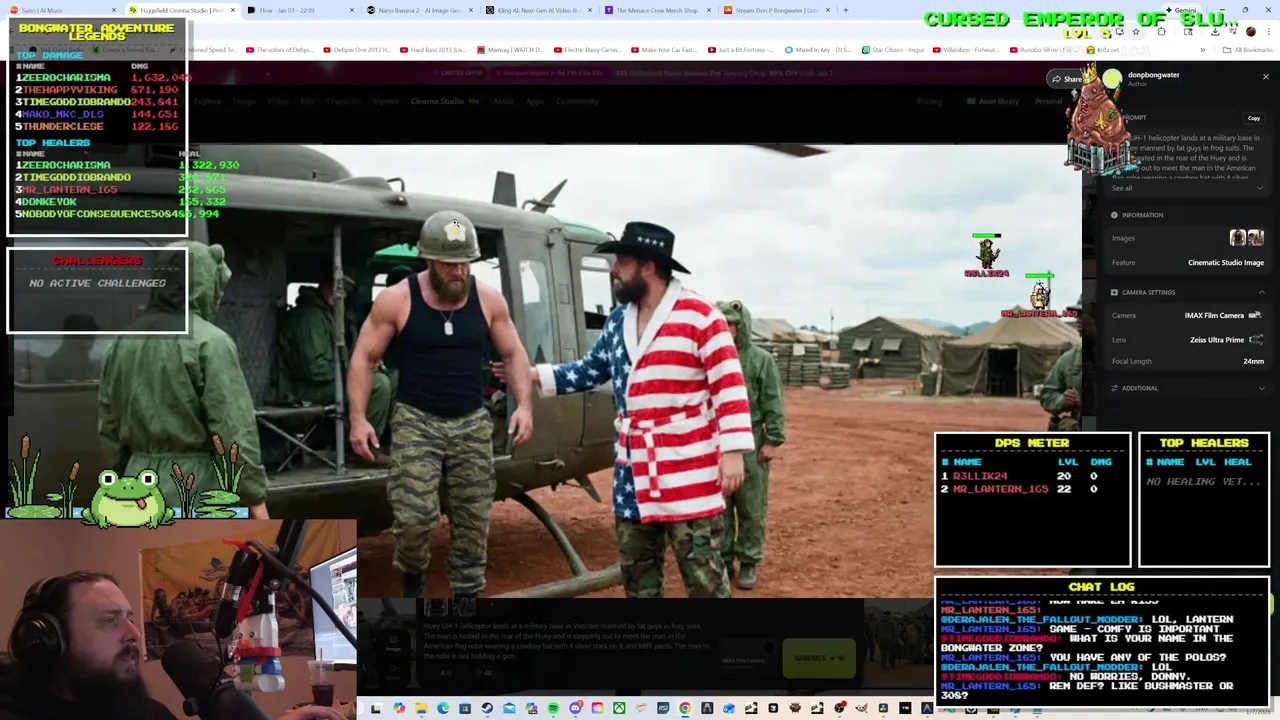The image size is (1280, 720).
Task: Go to Explore in Higgsfield navigation
Action: coord(208,101)
